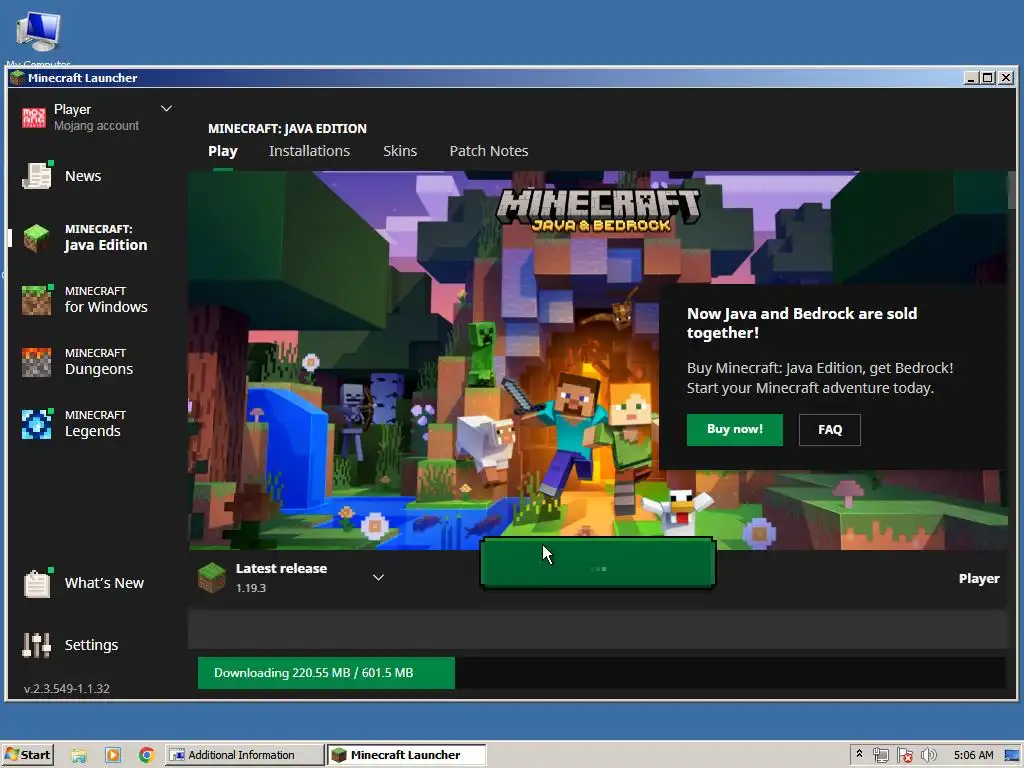Open Minecraft for Windows dirt block icon
Viewport: 1024px width, 768px height.
(37, 300)
